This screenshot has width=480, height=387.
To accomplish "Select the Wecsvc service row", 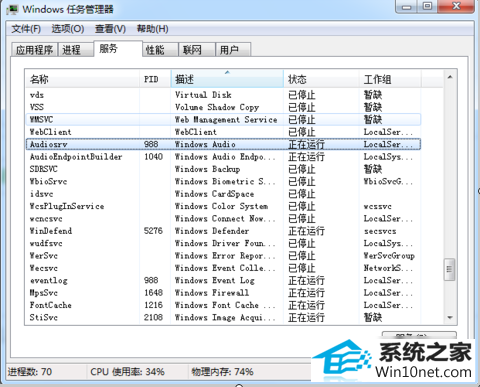I will click(x=223, y=268).
